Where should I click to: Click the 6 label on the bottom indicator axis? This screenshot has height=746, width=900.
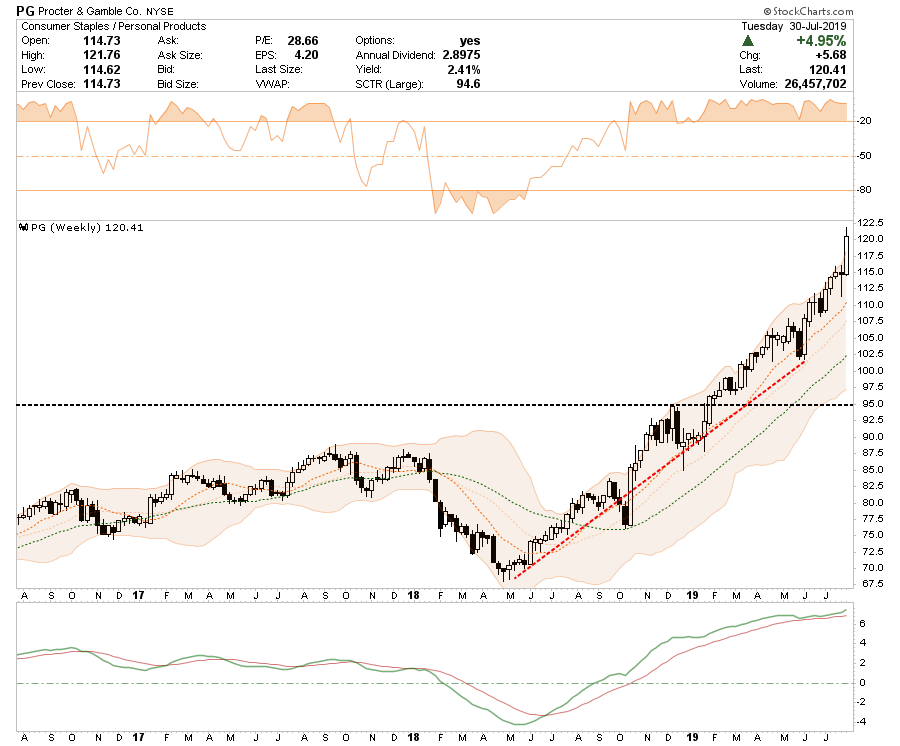point(863,624)
